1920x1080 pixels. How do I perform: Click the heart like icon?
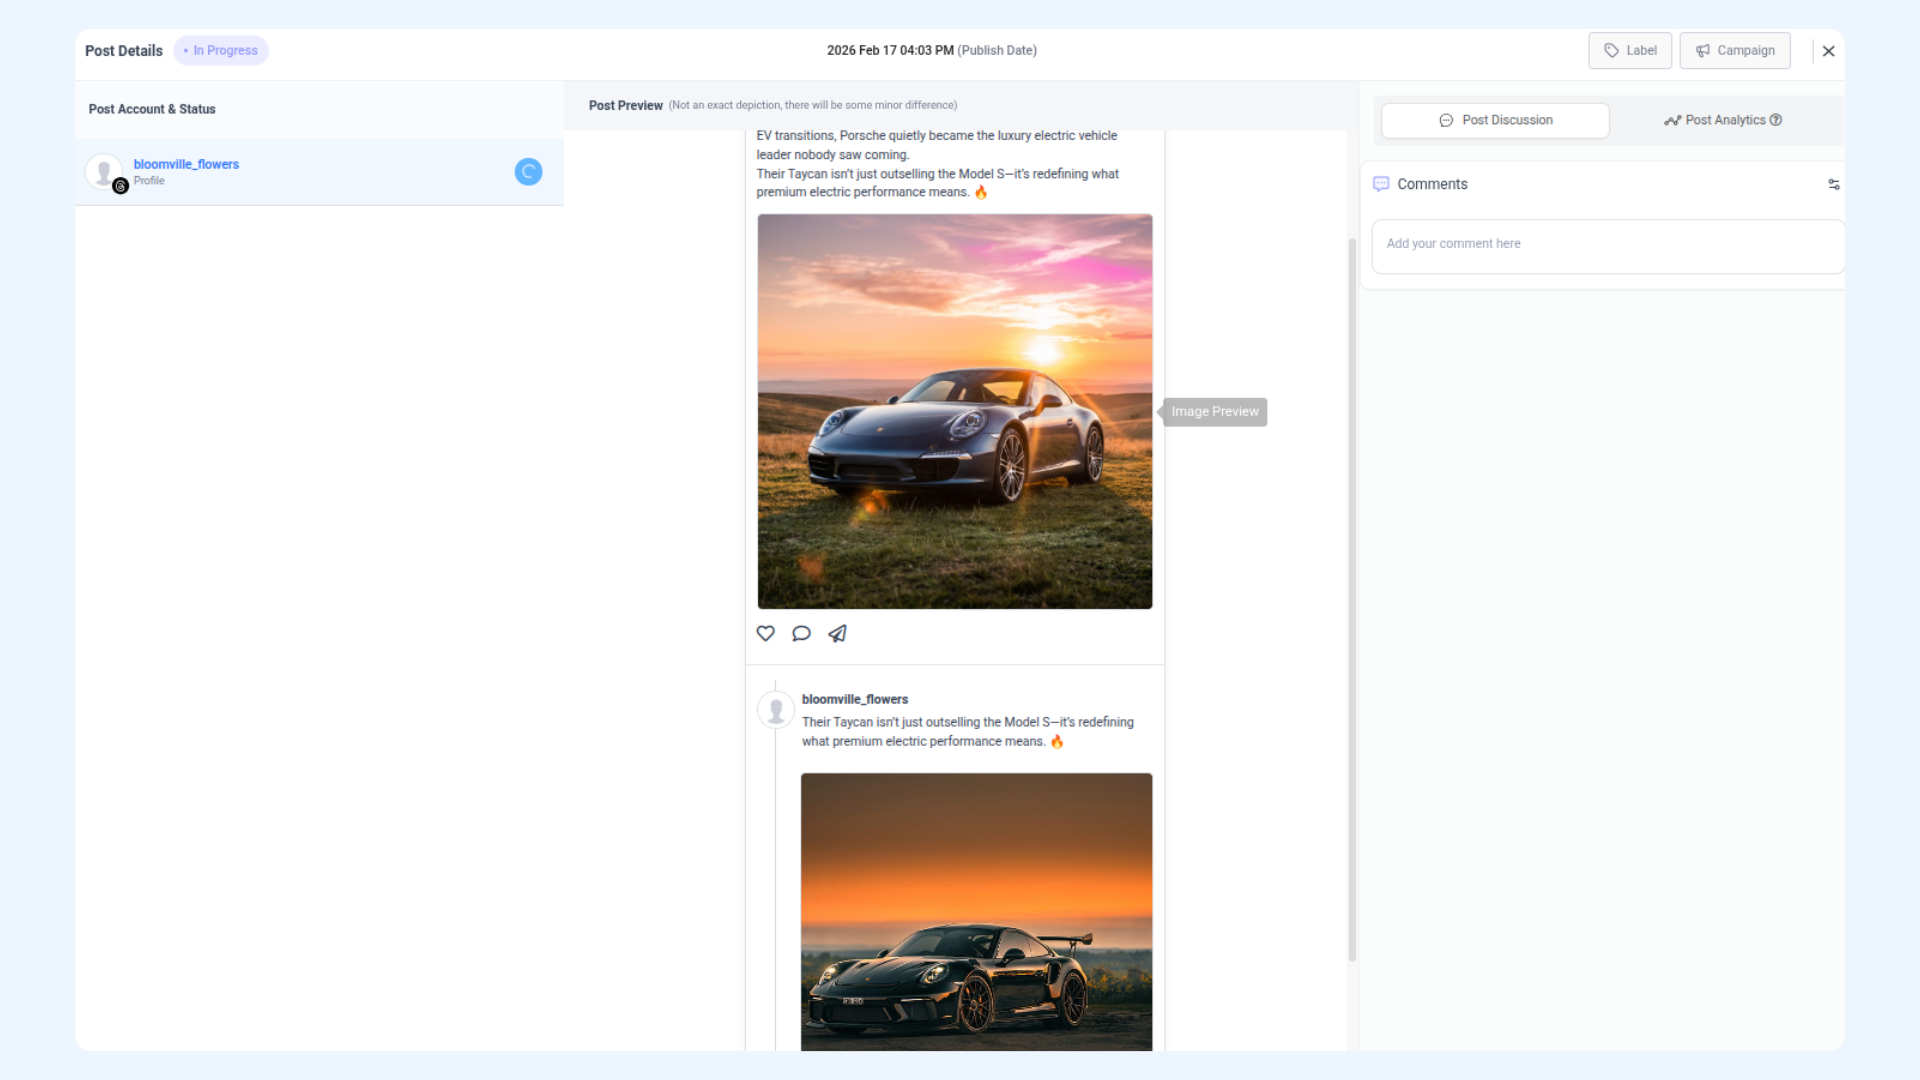[765, 633]
